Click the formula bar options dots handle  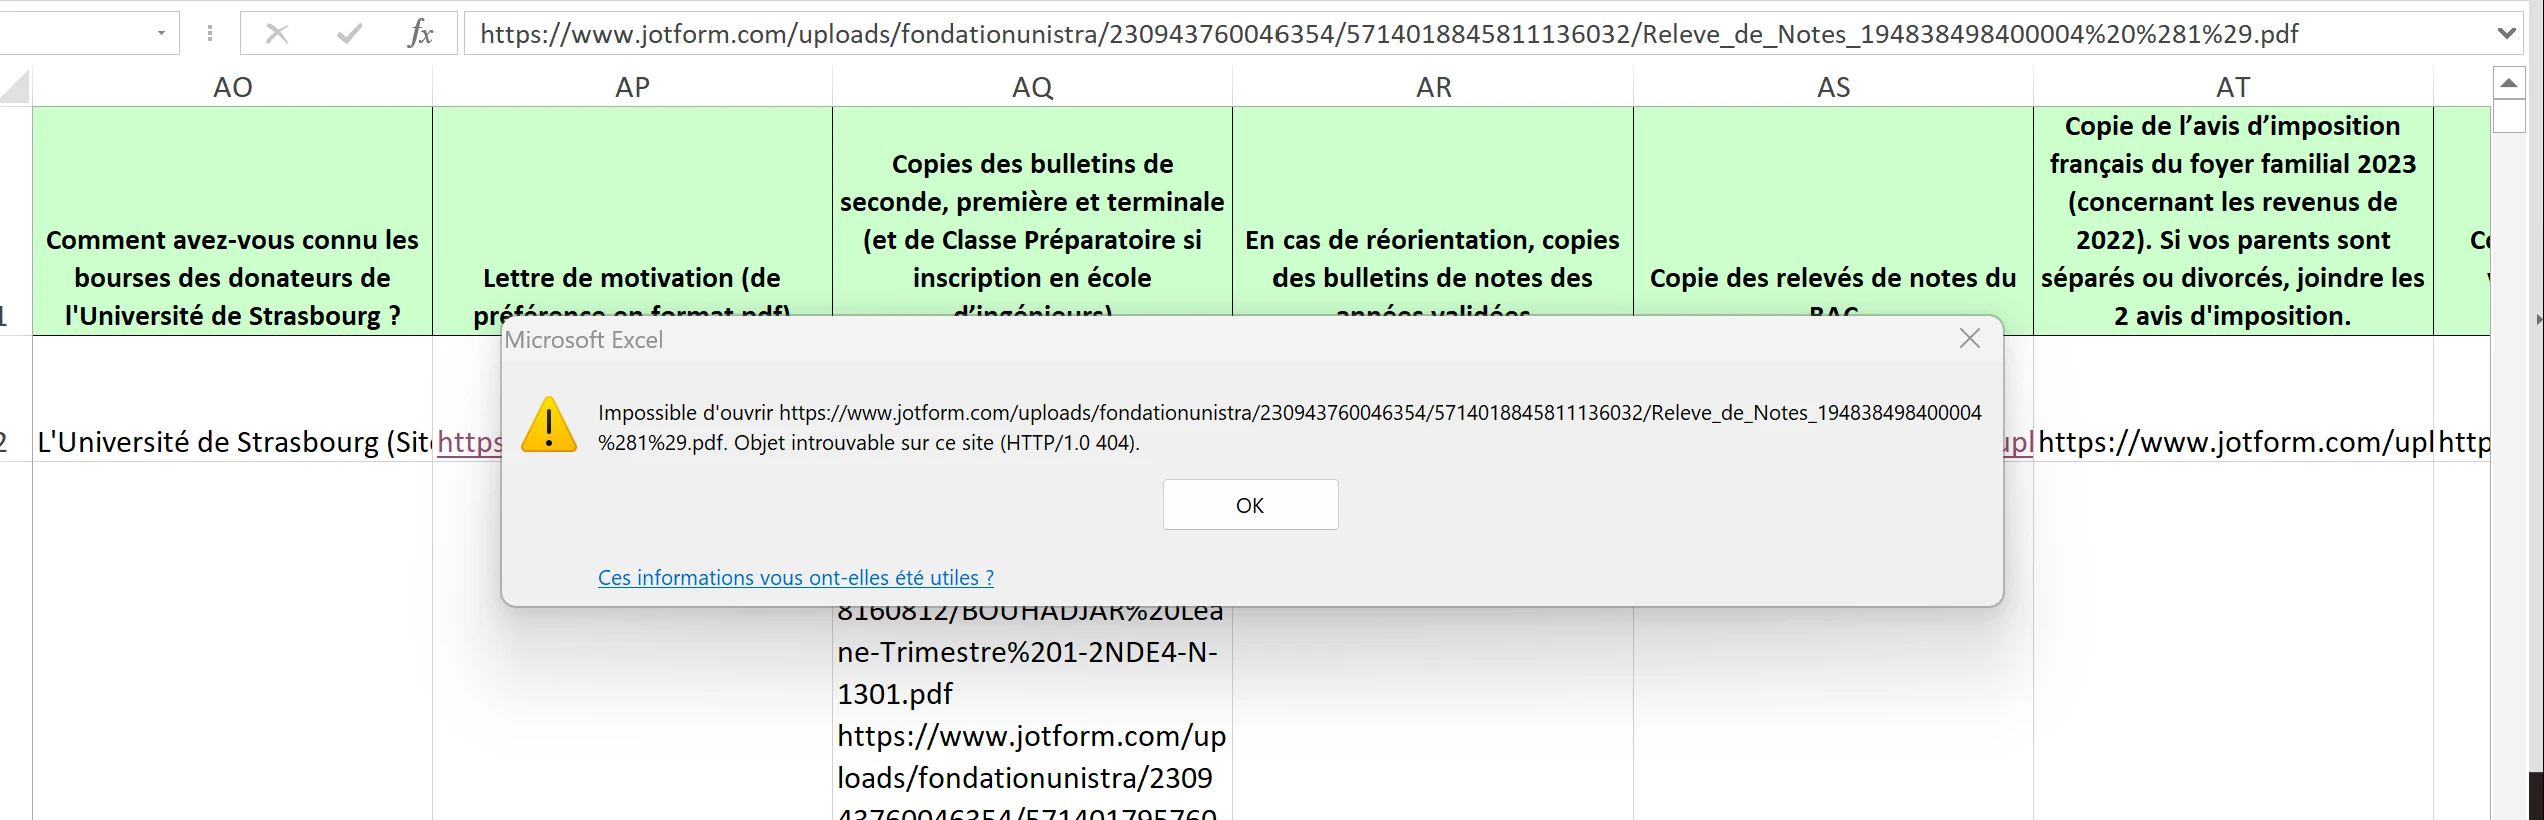(210, 34)
